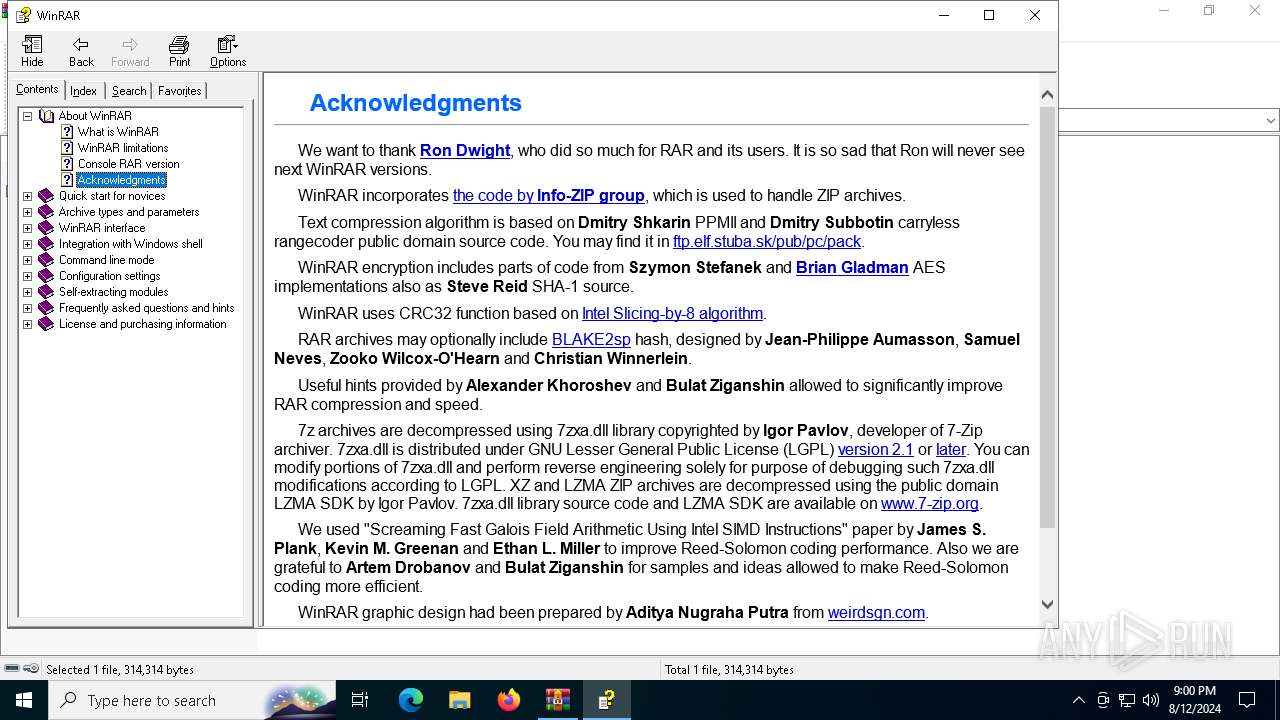Click the Self-extracting modules book icon
This screenshot has height=720, width=1280.
click(x=46, y=292)
